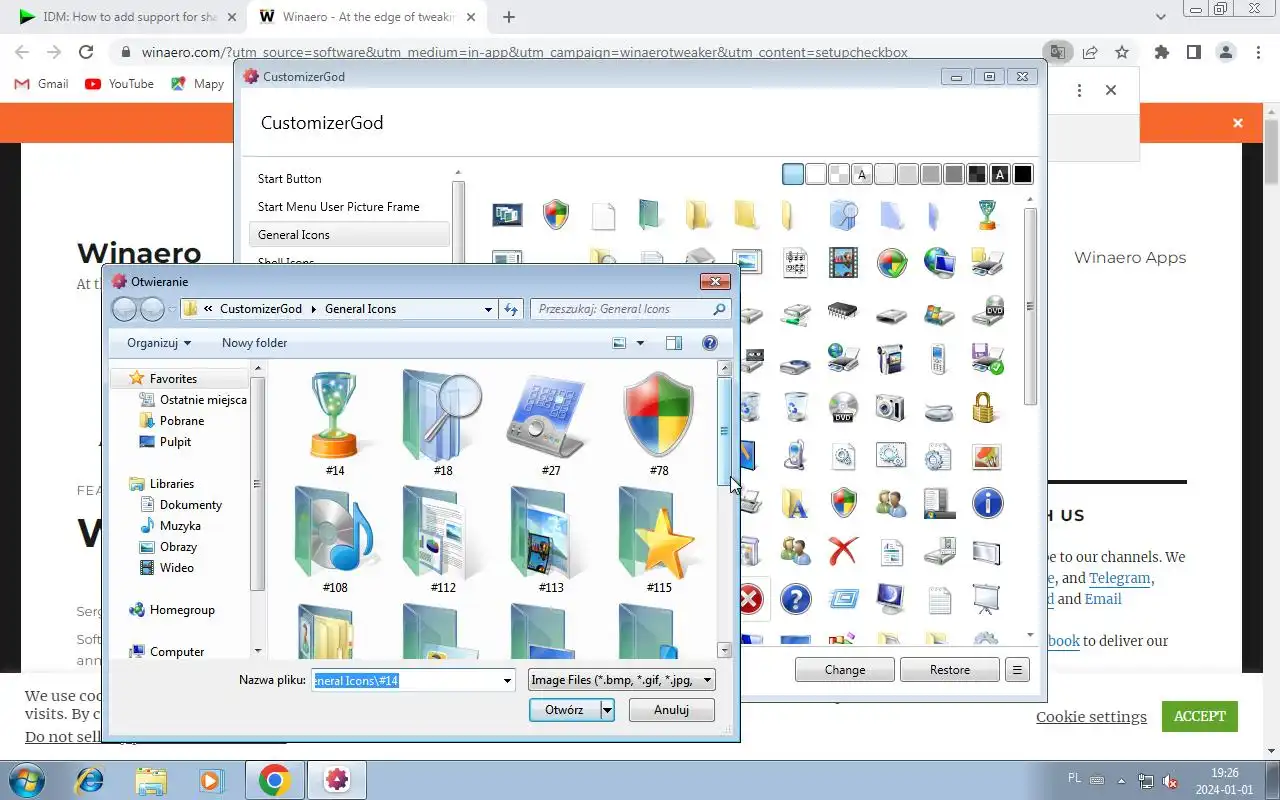Bookmark this page with the star icon
Screen dimensions: 1280x800
coord(1122,52)
